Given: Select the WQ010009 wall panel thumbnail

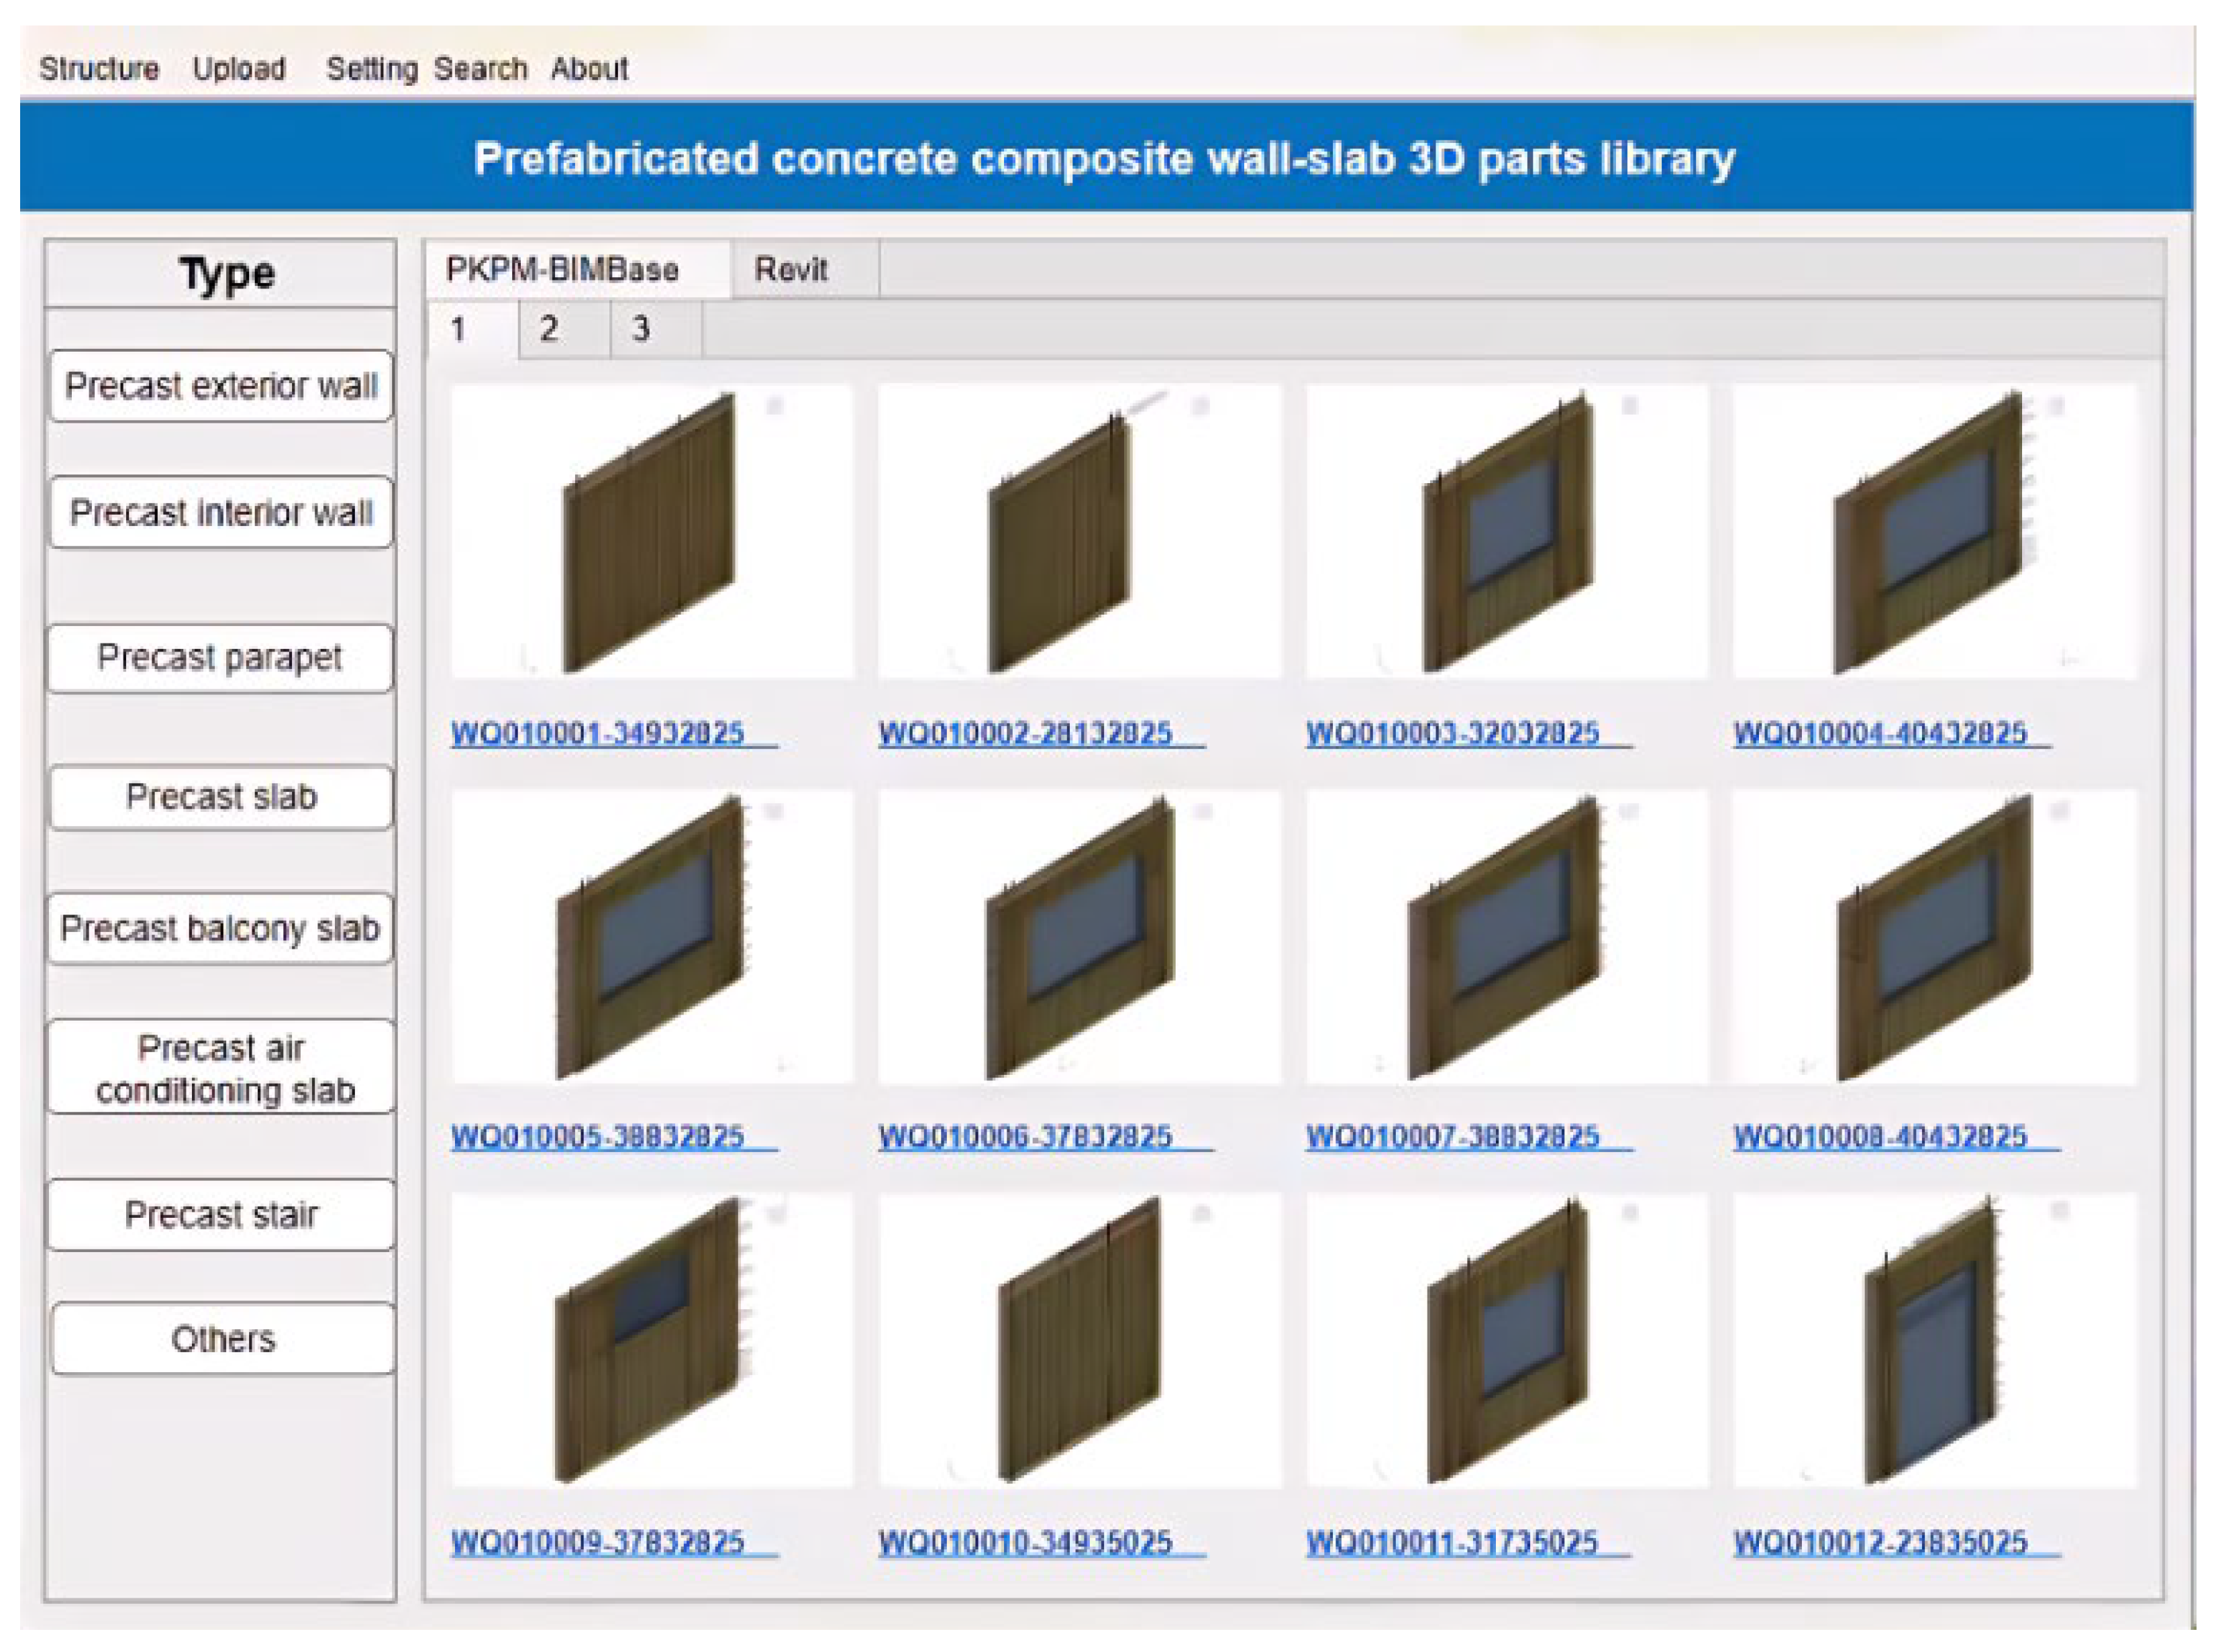Looking at the screenshot, I should tap(651, 1340).
